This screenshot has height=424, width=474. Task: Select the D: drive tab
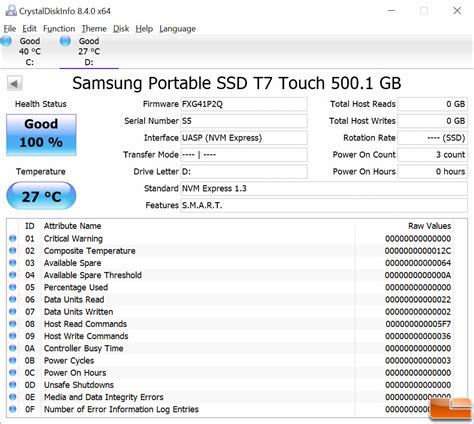point(89,51)
